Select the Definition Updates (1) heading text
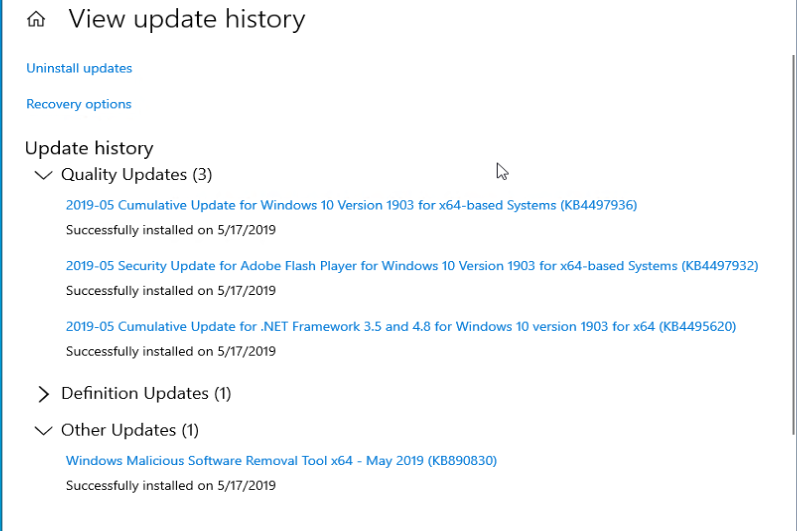Viewport: 797px width, 531px height. click(x=146, y=393)
